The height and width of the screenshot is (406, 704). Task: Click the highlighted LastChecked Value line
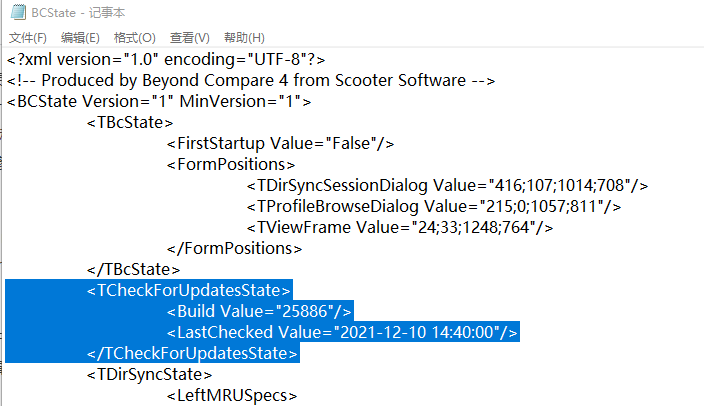pos(342,332)
